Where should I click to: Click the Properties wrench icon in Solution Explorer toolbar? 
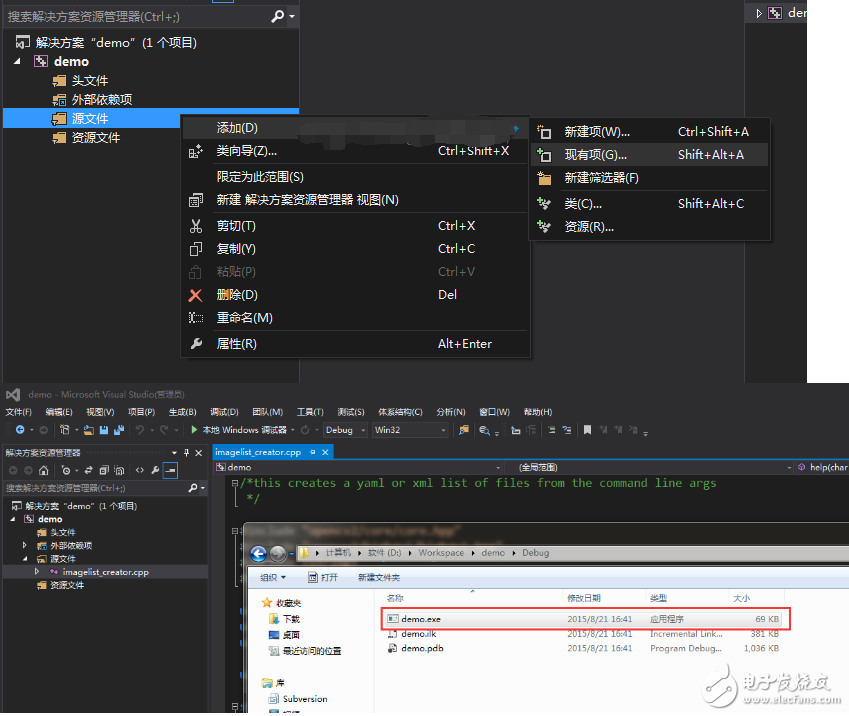tap(155, 470)
